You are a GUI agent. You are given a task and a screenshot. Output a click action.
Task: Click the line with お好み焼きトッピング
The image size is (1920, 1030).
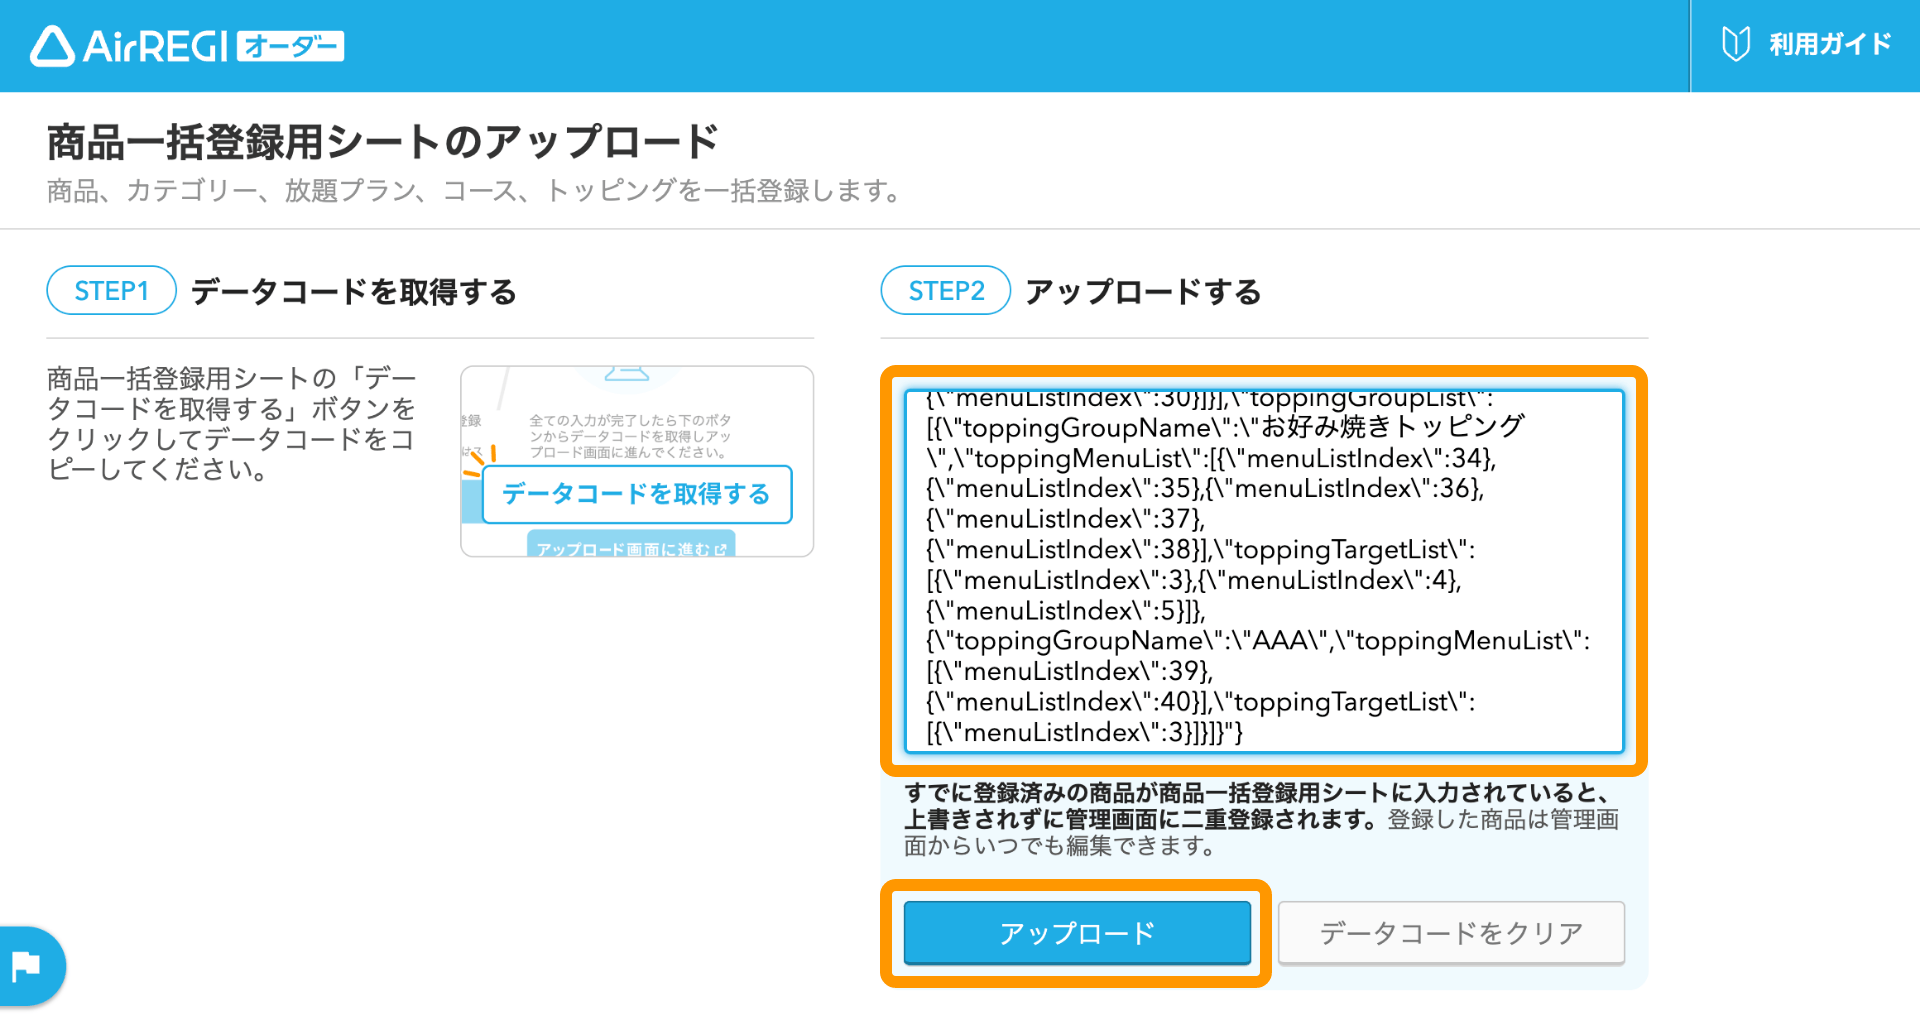pyautogui.click(x=1224, y=427)
